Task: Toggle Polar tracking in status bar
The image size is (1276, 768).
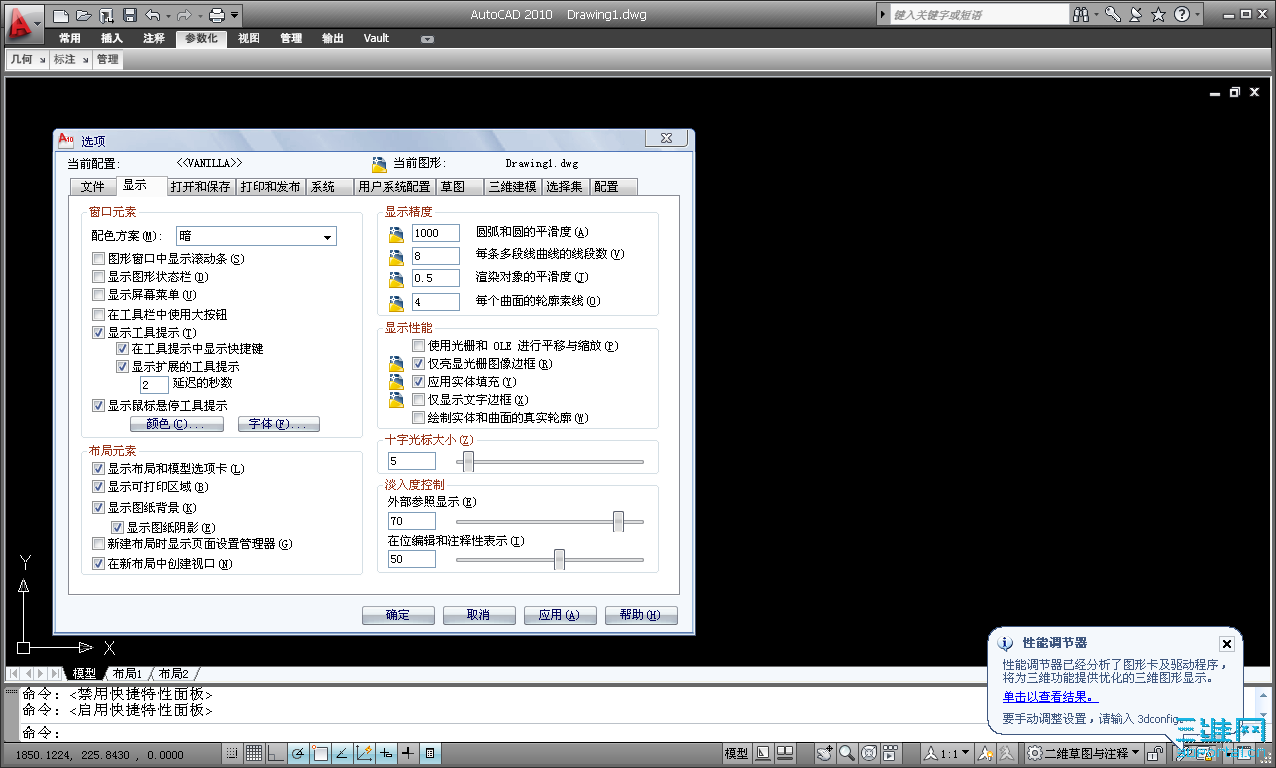Action: (297, 753)
